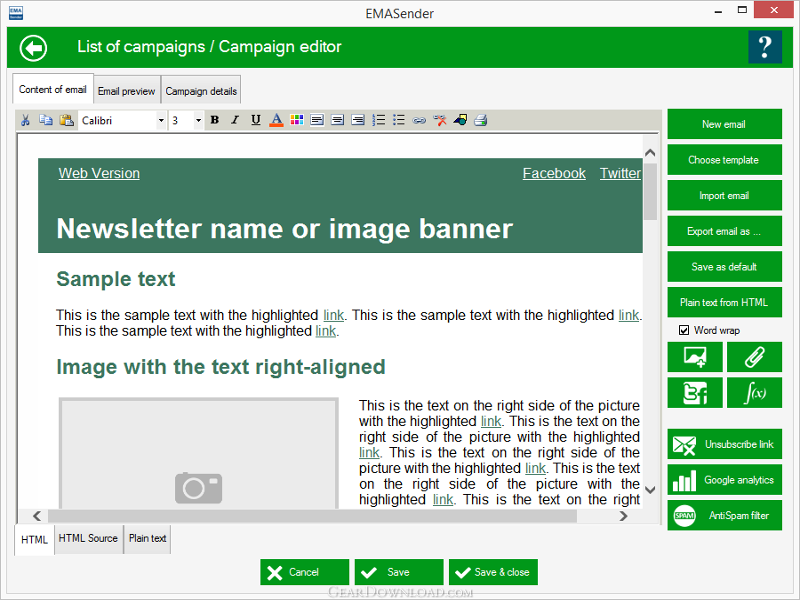Open the Calibri font dropdown

(161, 120)
